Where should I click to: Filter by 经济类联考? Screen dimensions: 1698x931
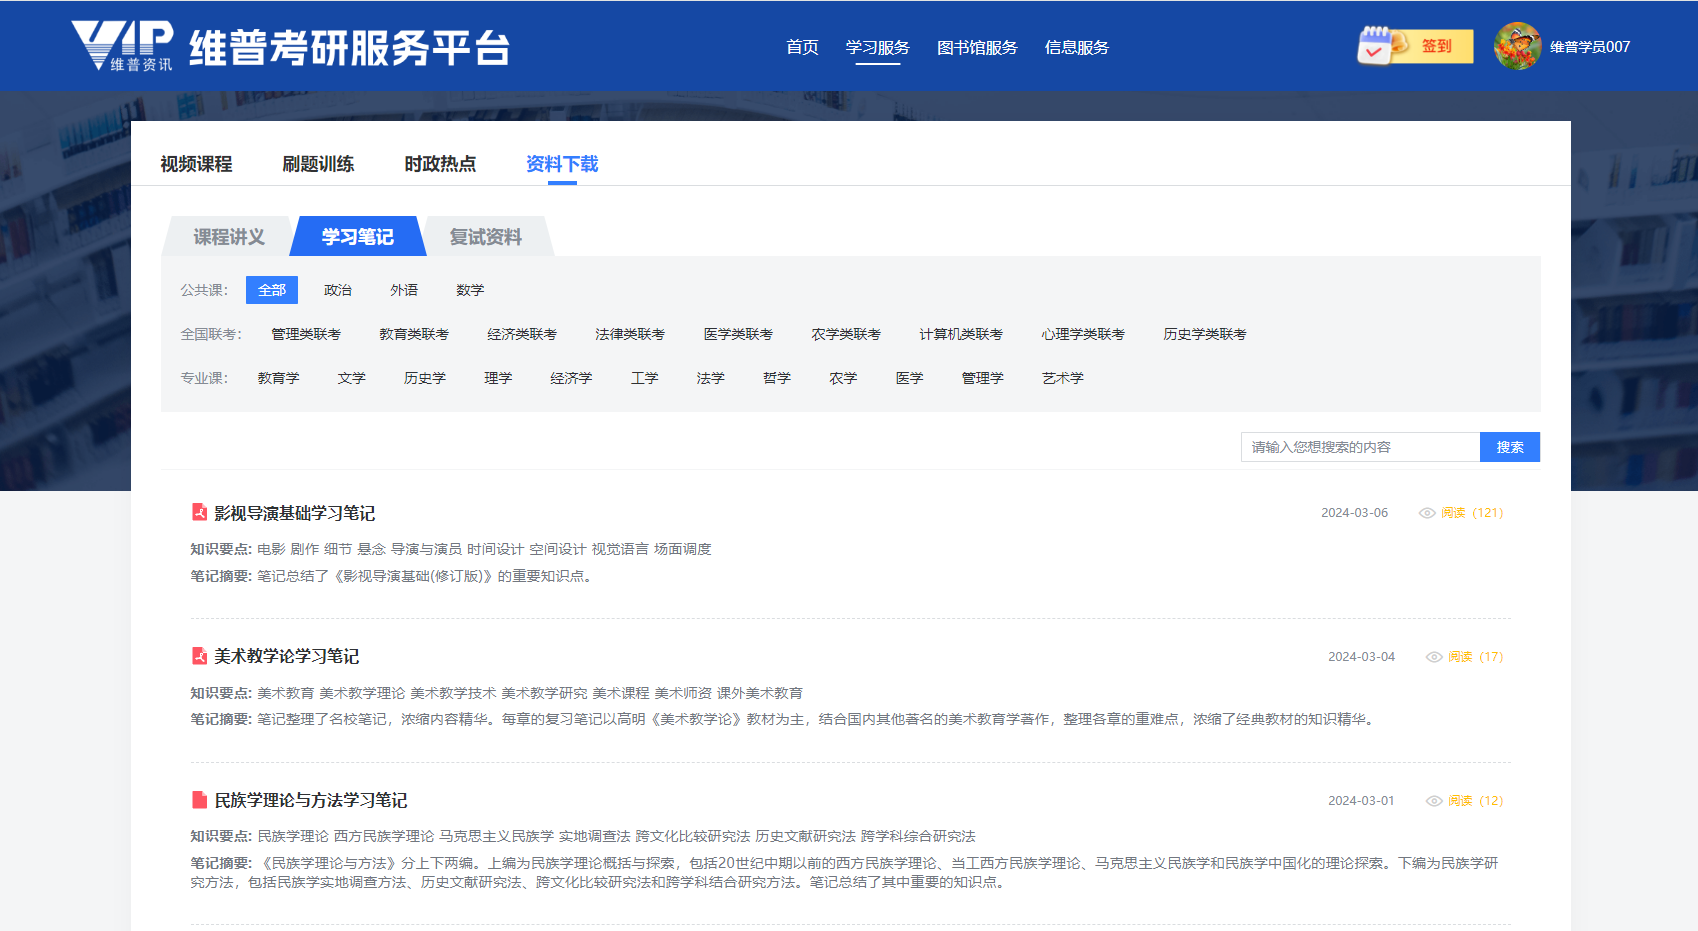tap(522, 334)
